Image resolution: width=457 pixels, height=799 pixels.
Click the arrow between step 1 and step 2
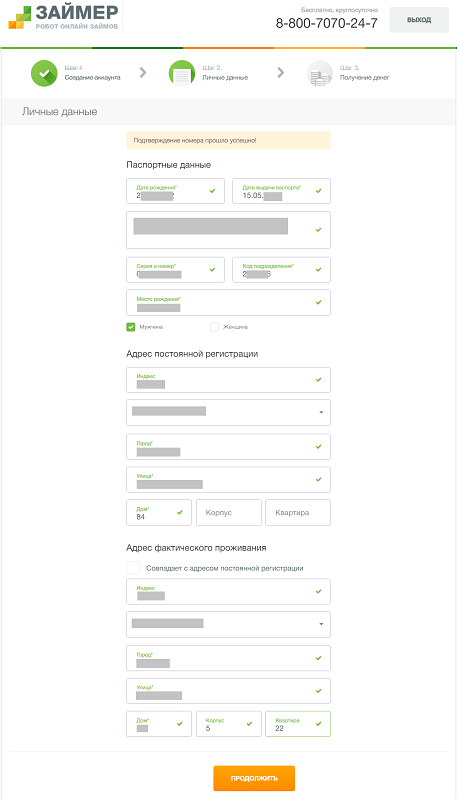pos(143,73)
